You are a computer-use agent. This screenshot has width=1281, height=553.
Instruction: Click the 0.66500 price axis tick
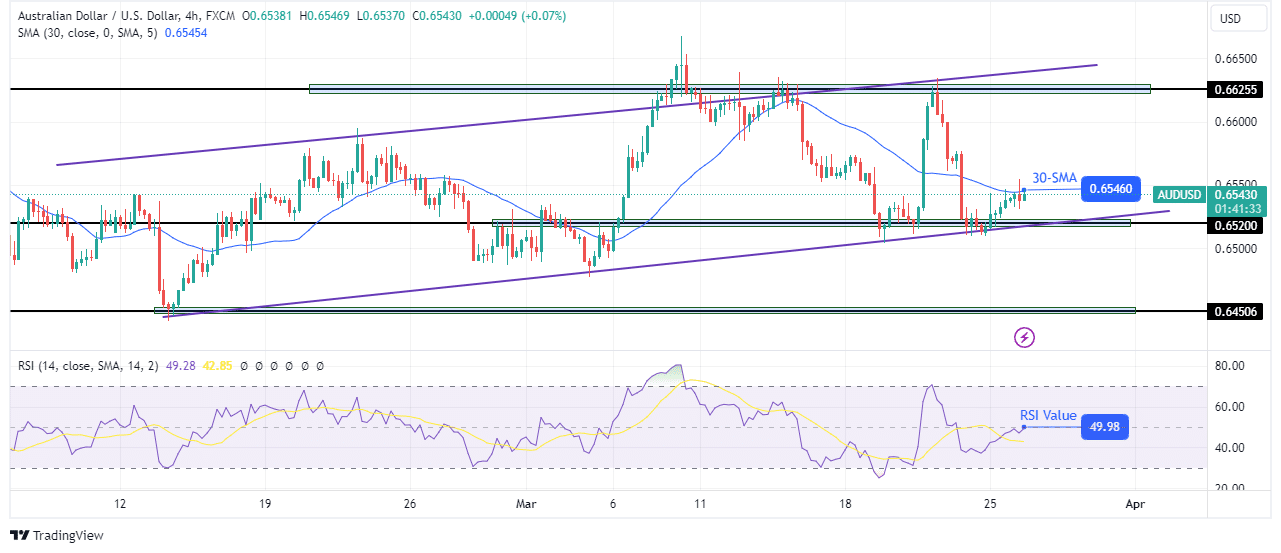[1235, 59]
